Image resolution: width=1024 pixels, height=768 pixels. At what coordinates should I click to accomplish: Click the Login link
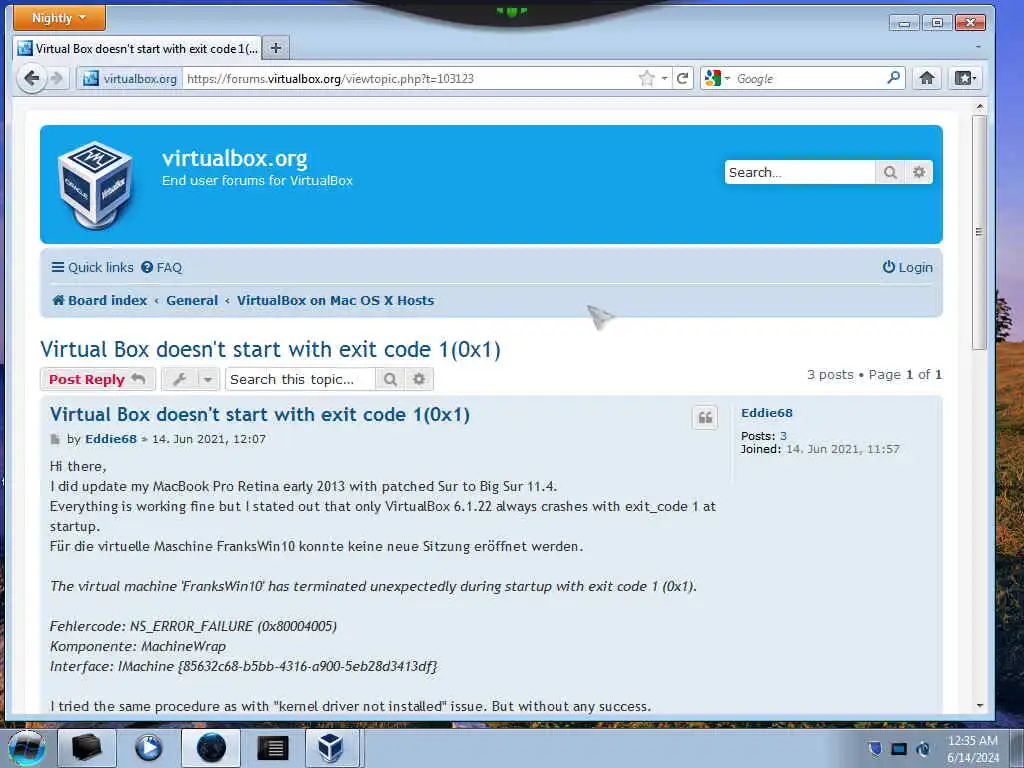tap(907, 267)
